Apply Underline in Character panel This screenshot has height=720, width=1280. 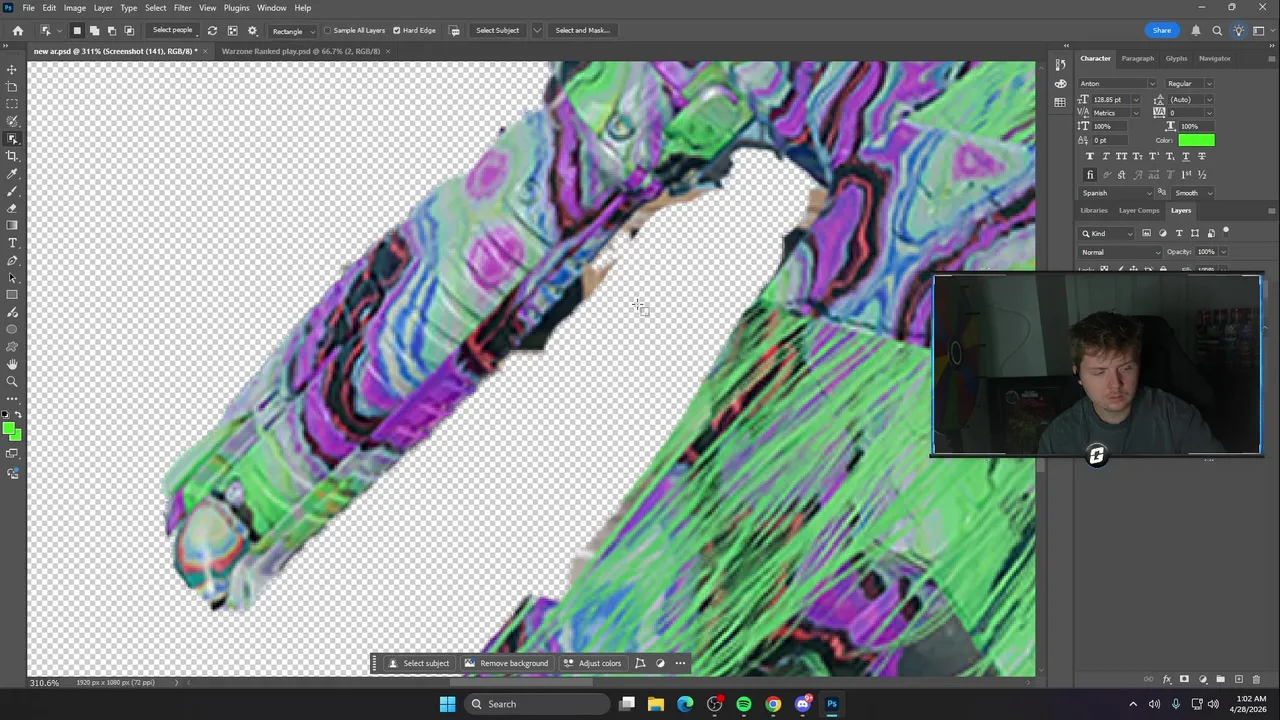pyautogui.click(x=1186, y=156)
